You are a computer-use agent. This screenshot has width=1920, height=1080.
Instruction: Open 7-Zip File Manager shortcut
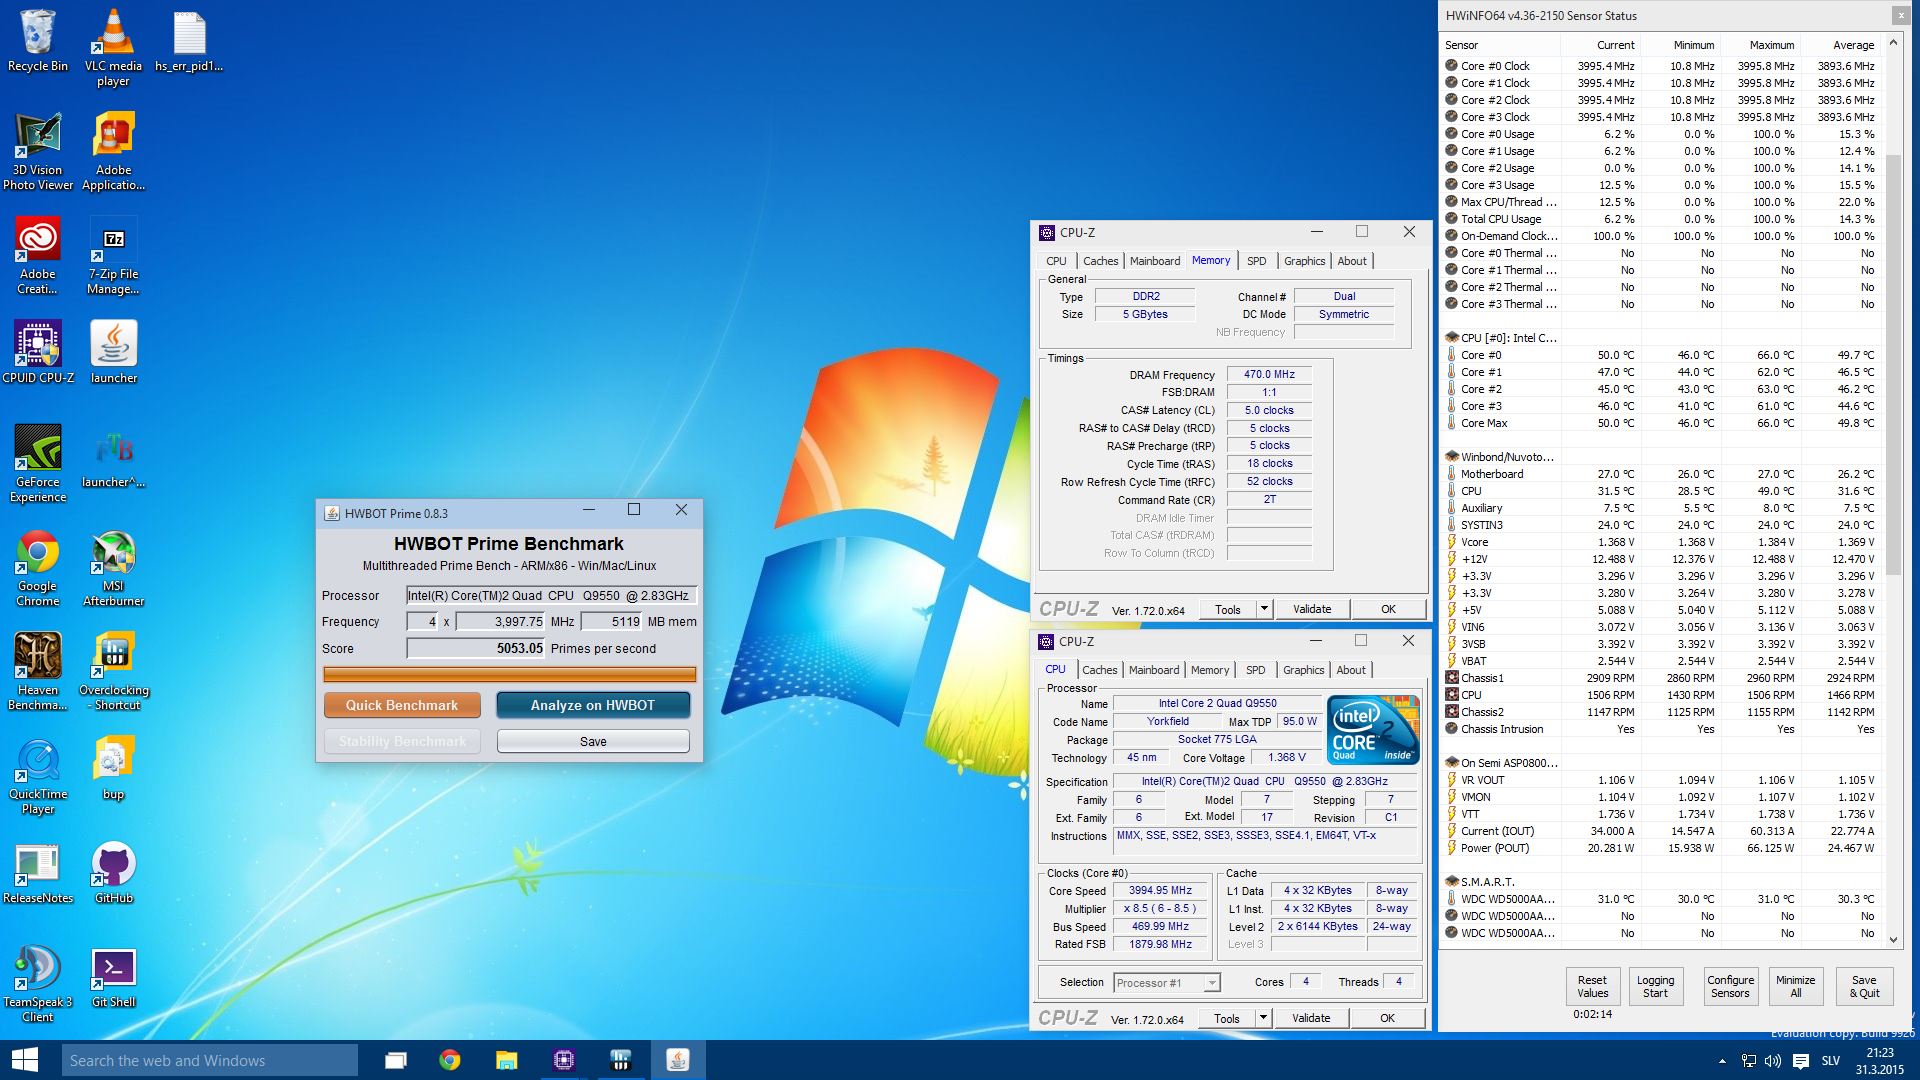[113, 256]
